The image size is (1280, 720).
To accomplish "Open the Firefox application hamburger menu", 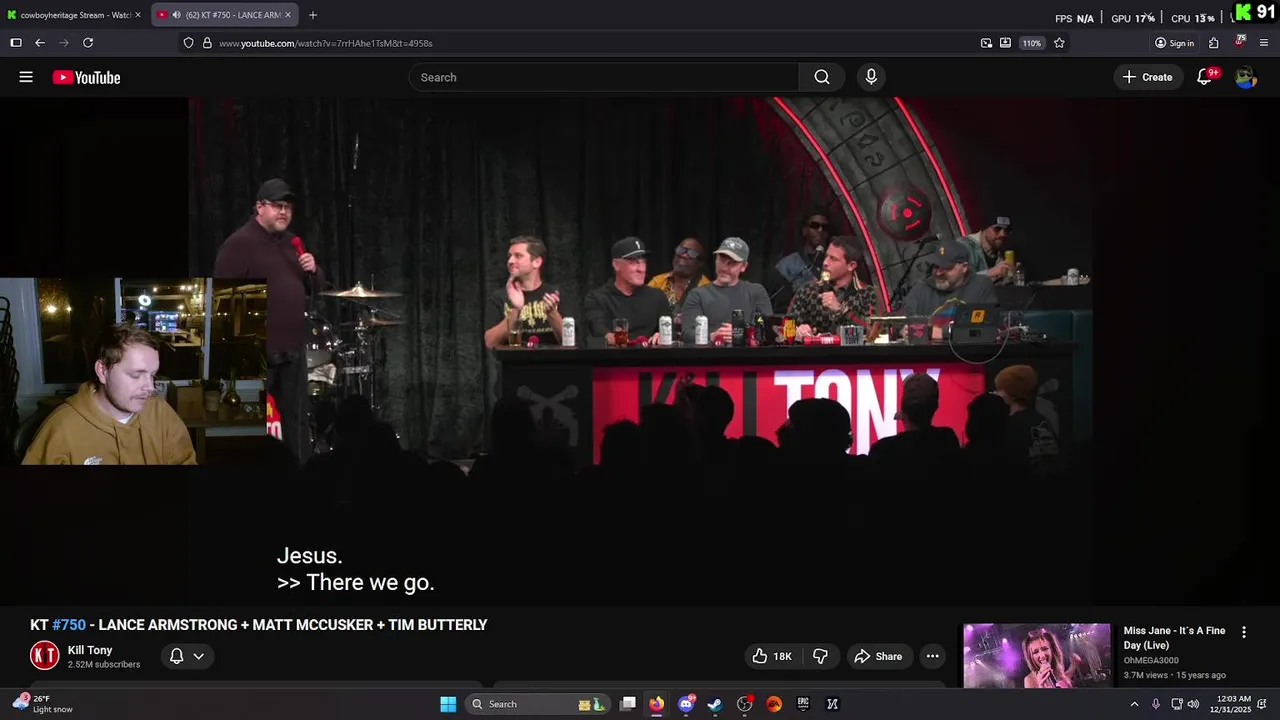I will pos(1264,43).
